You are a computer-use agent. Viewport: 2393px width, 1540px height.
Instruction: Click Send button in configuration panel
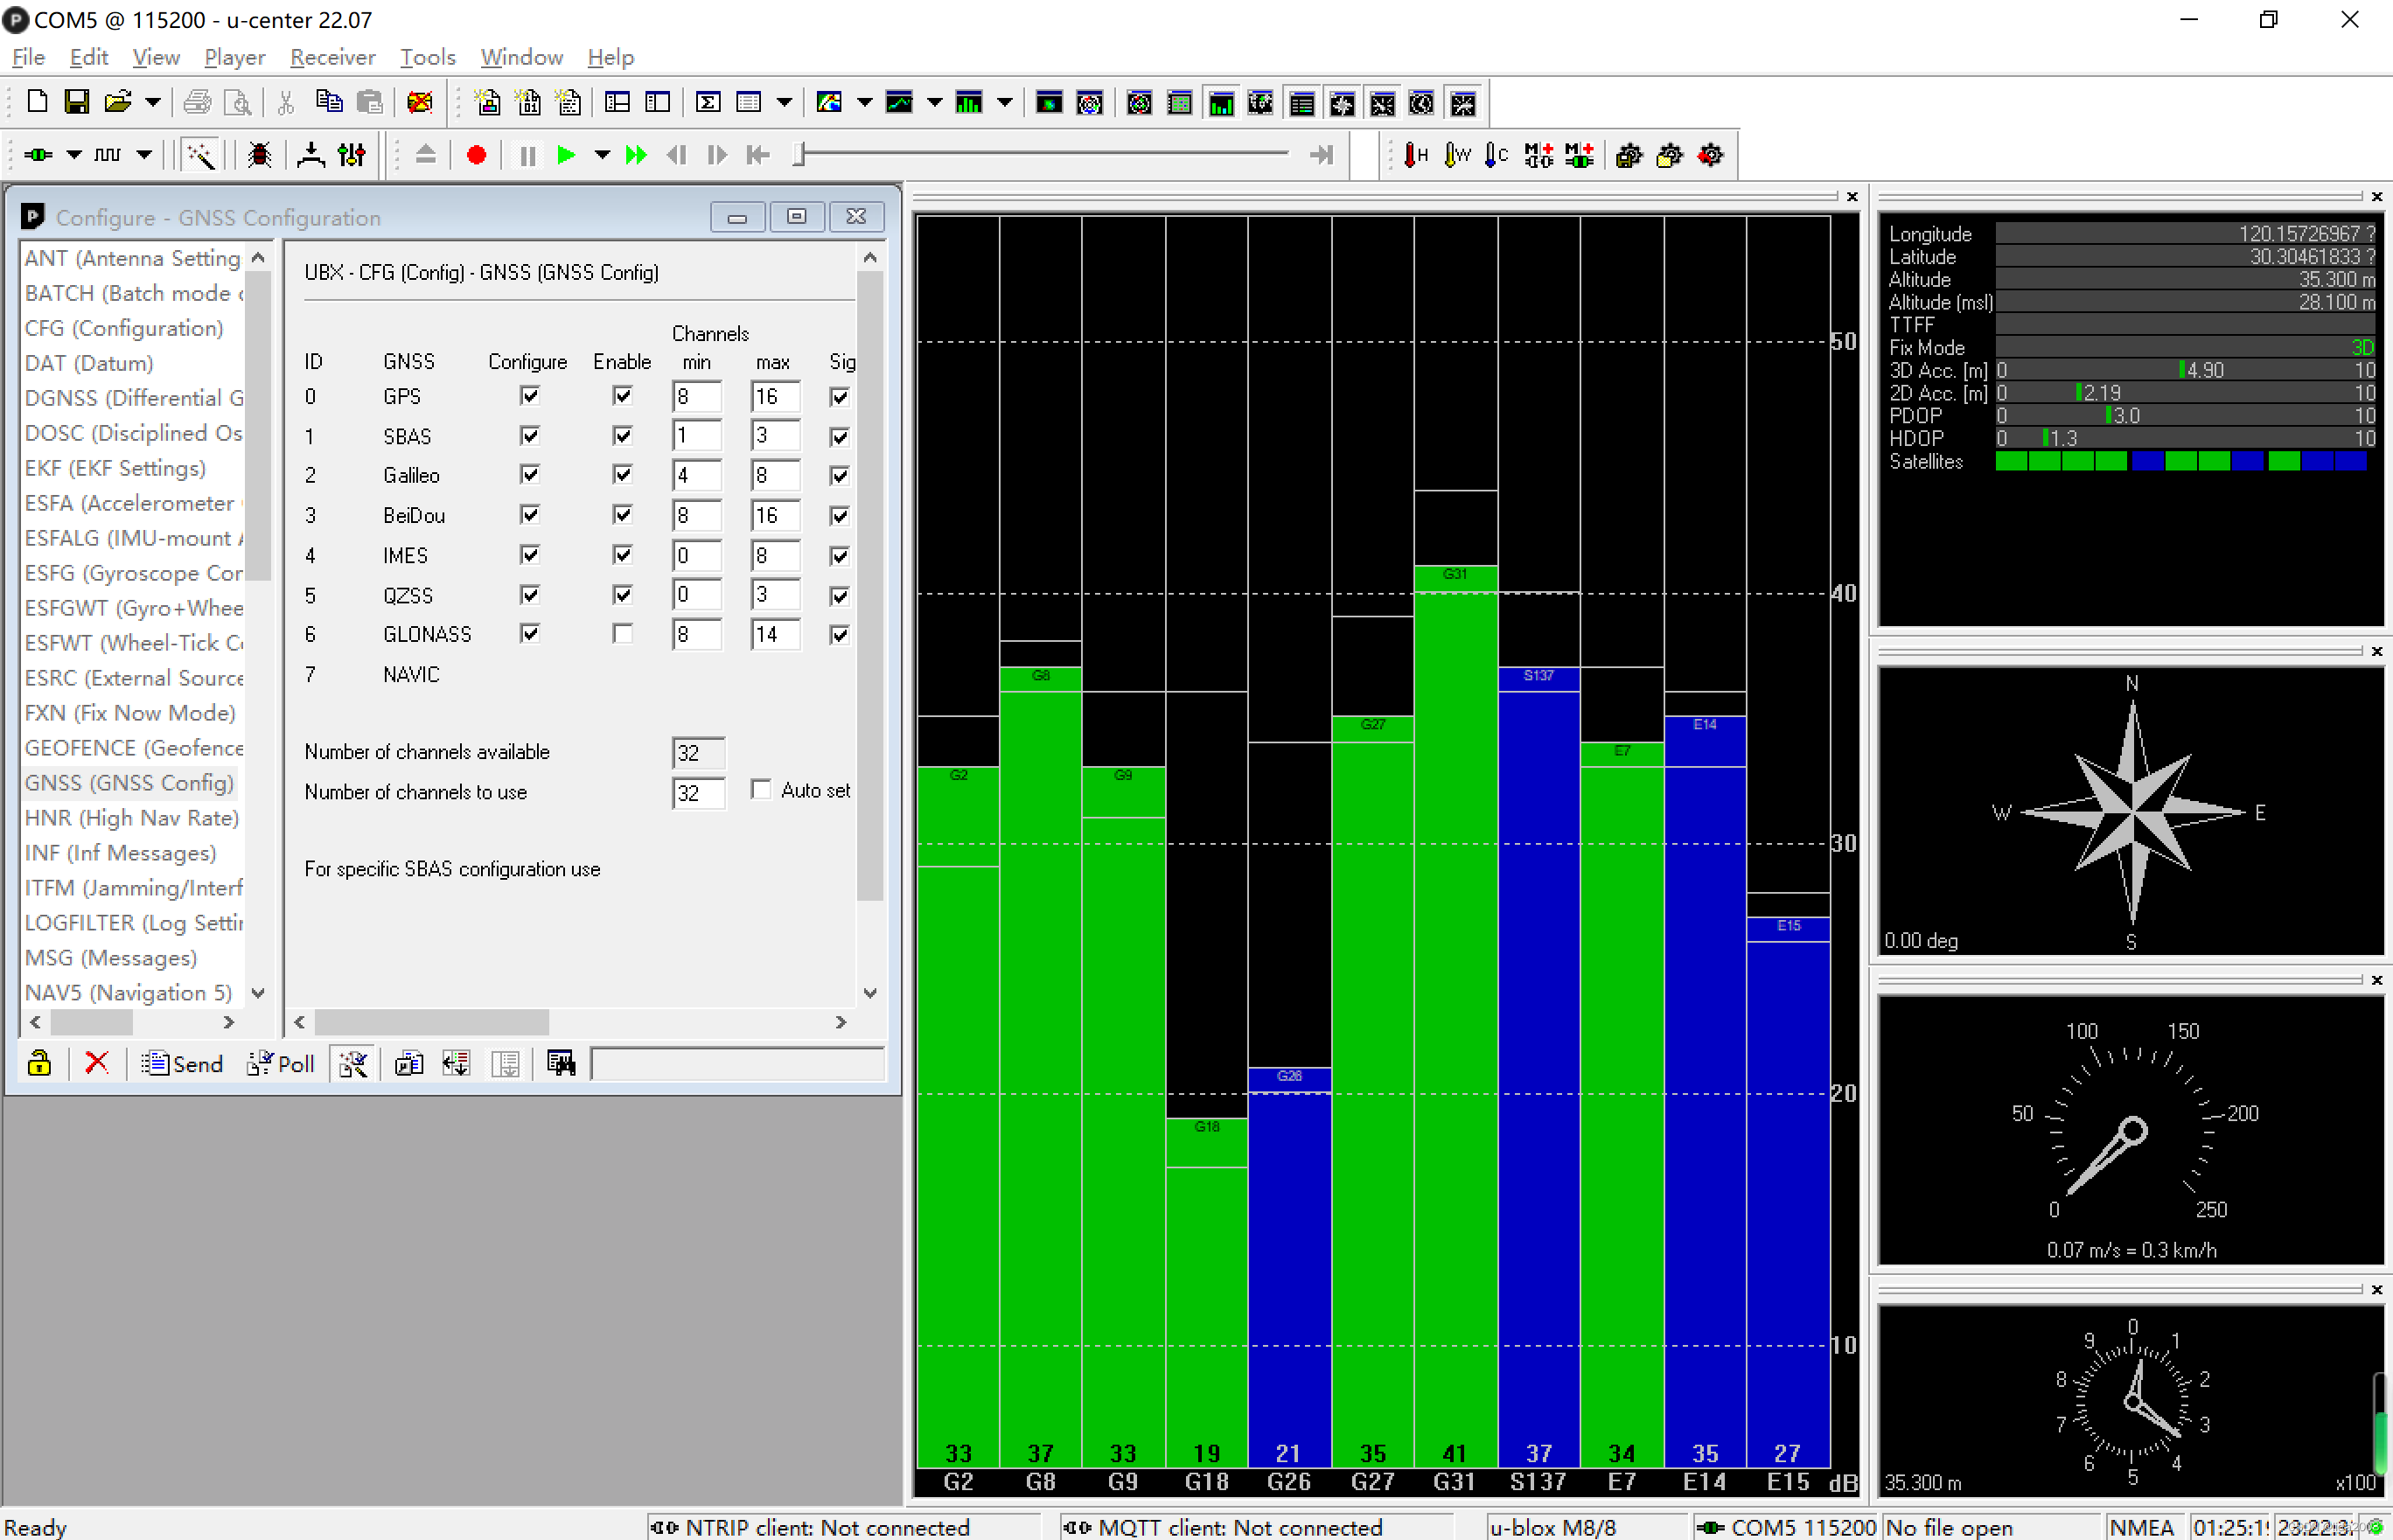pos(181,1064)
